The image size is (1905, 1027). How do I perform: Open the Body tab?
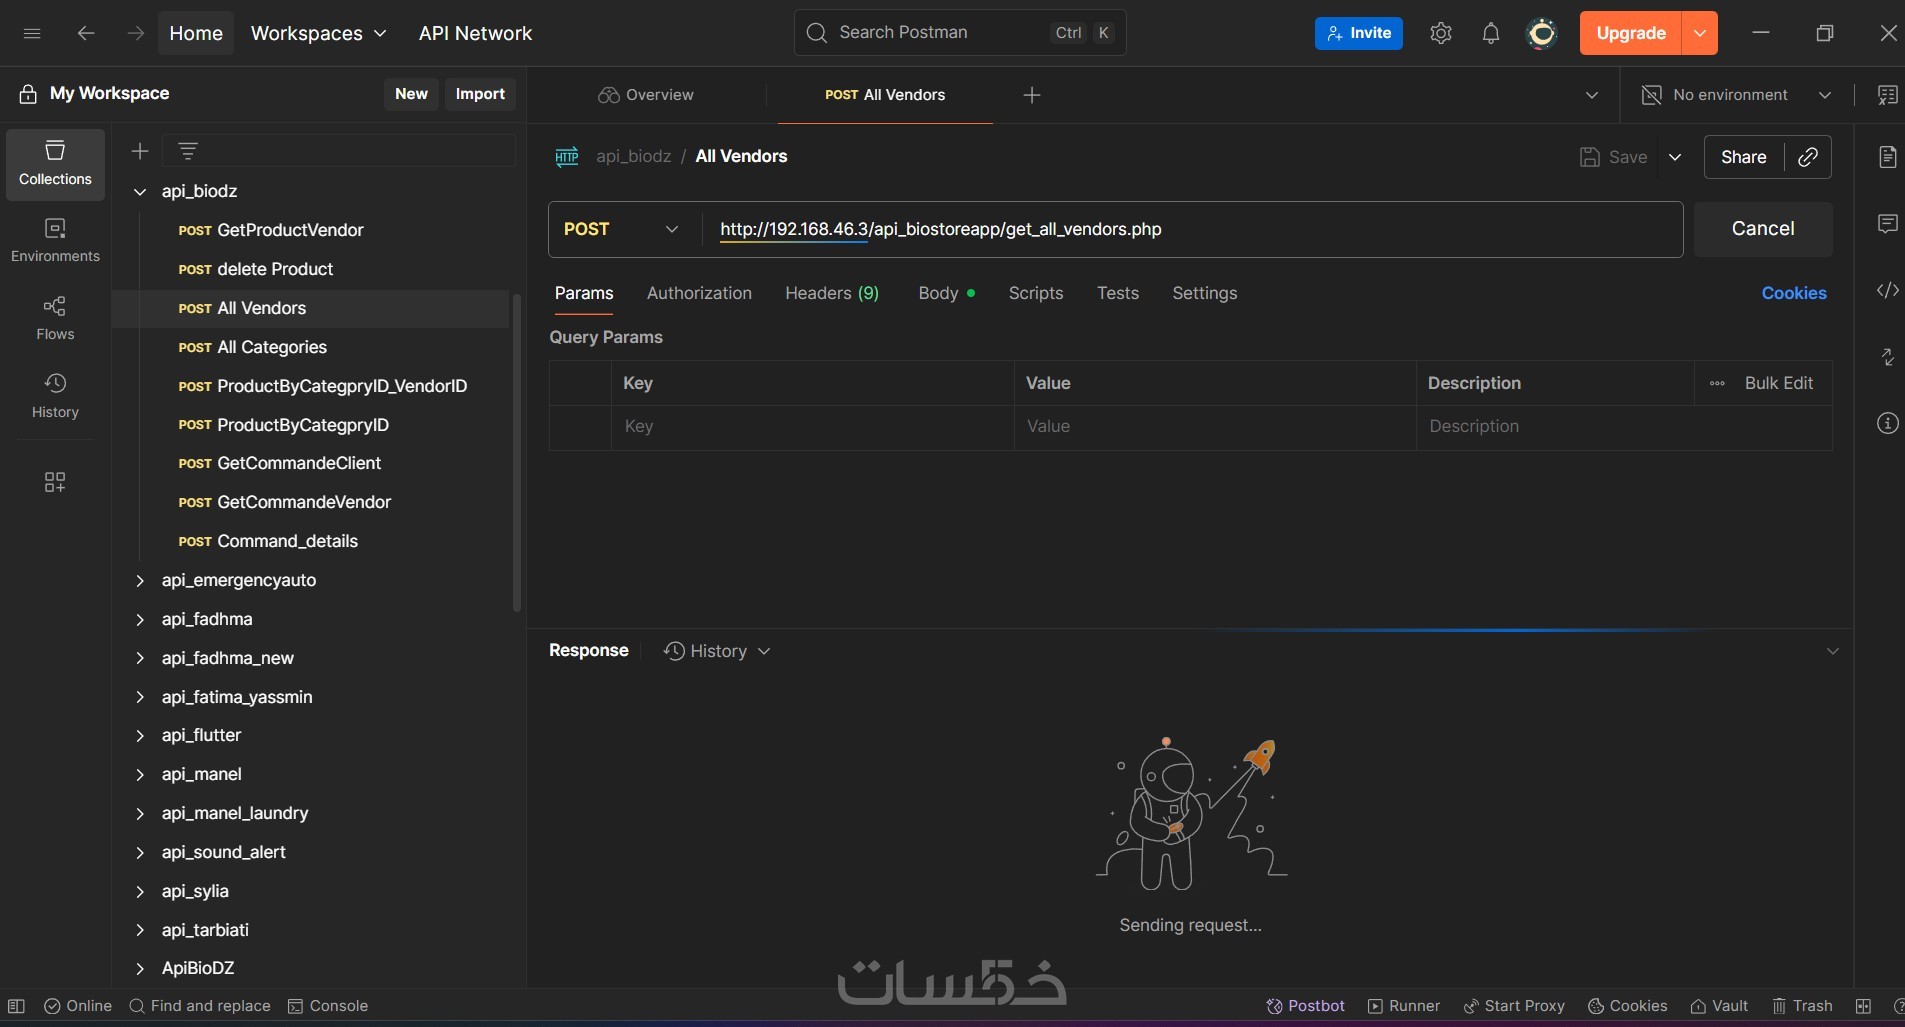point(946,293)
